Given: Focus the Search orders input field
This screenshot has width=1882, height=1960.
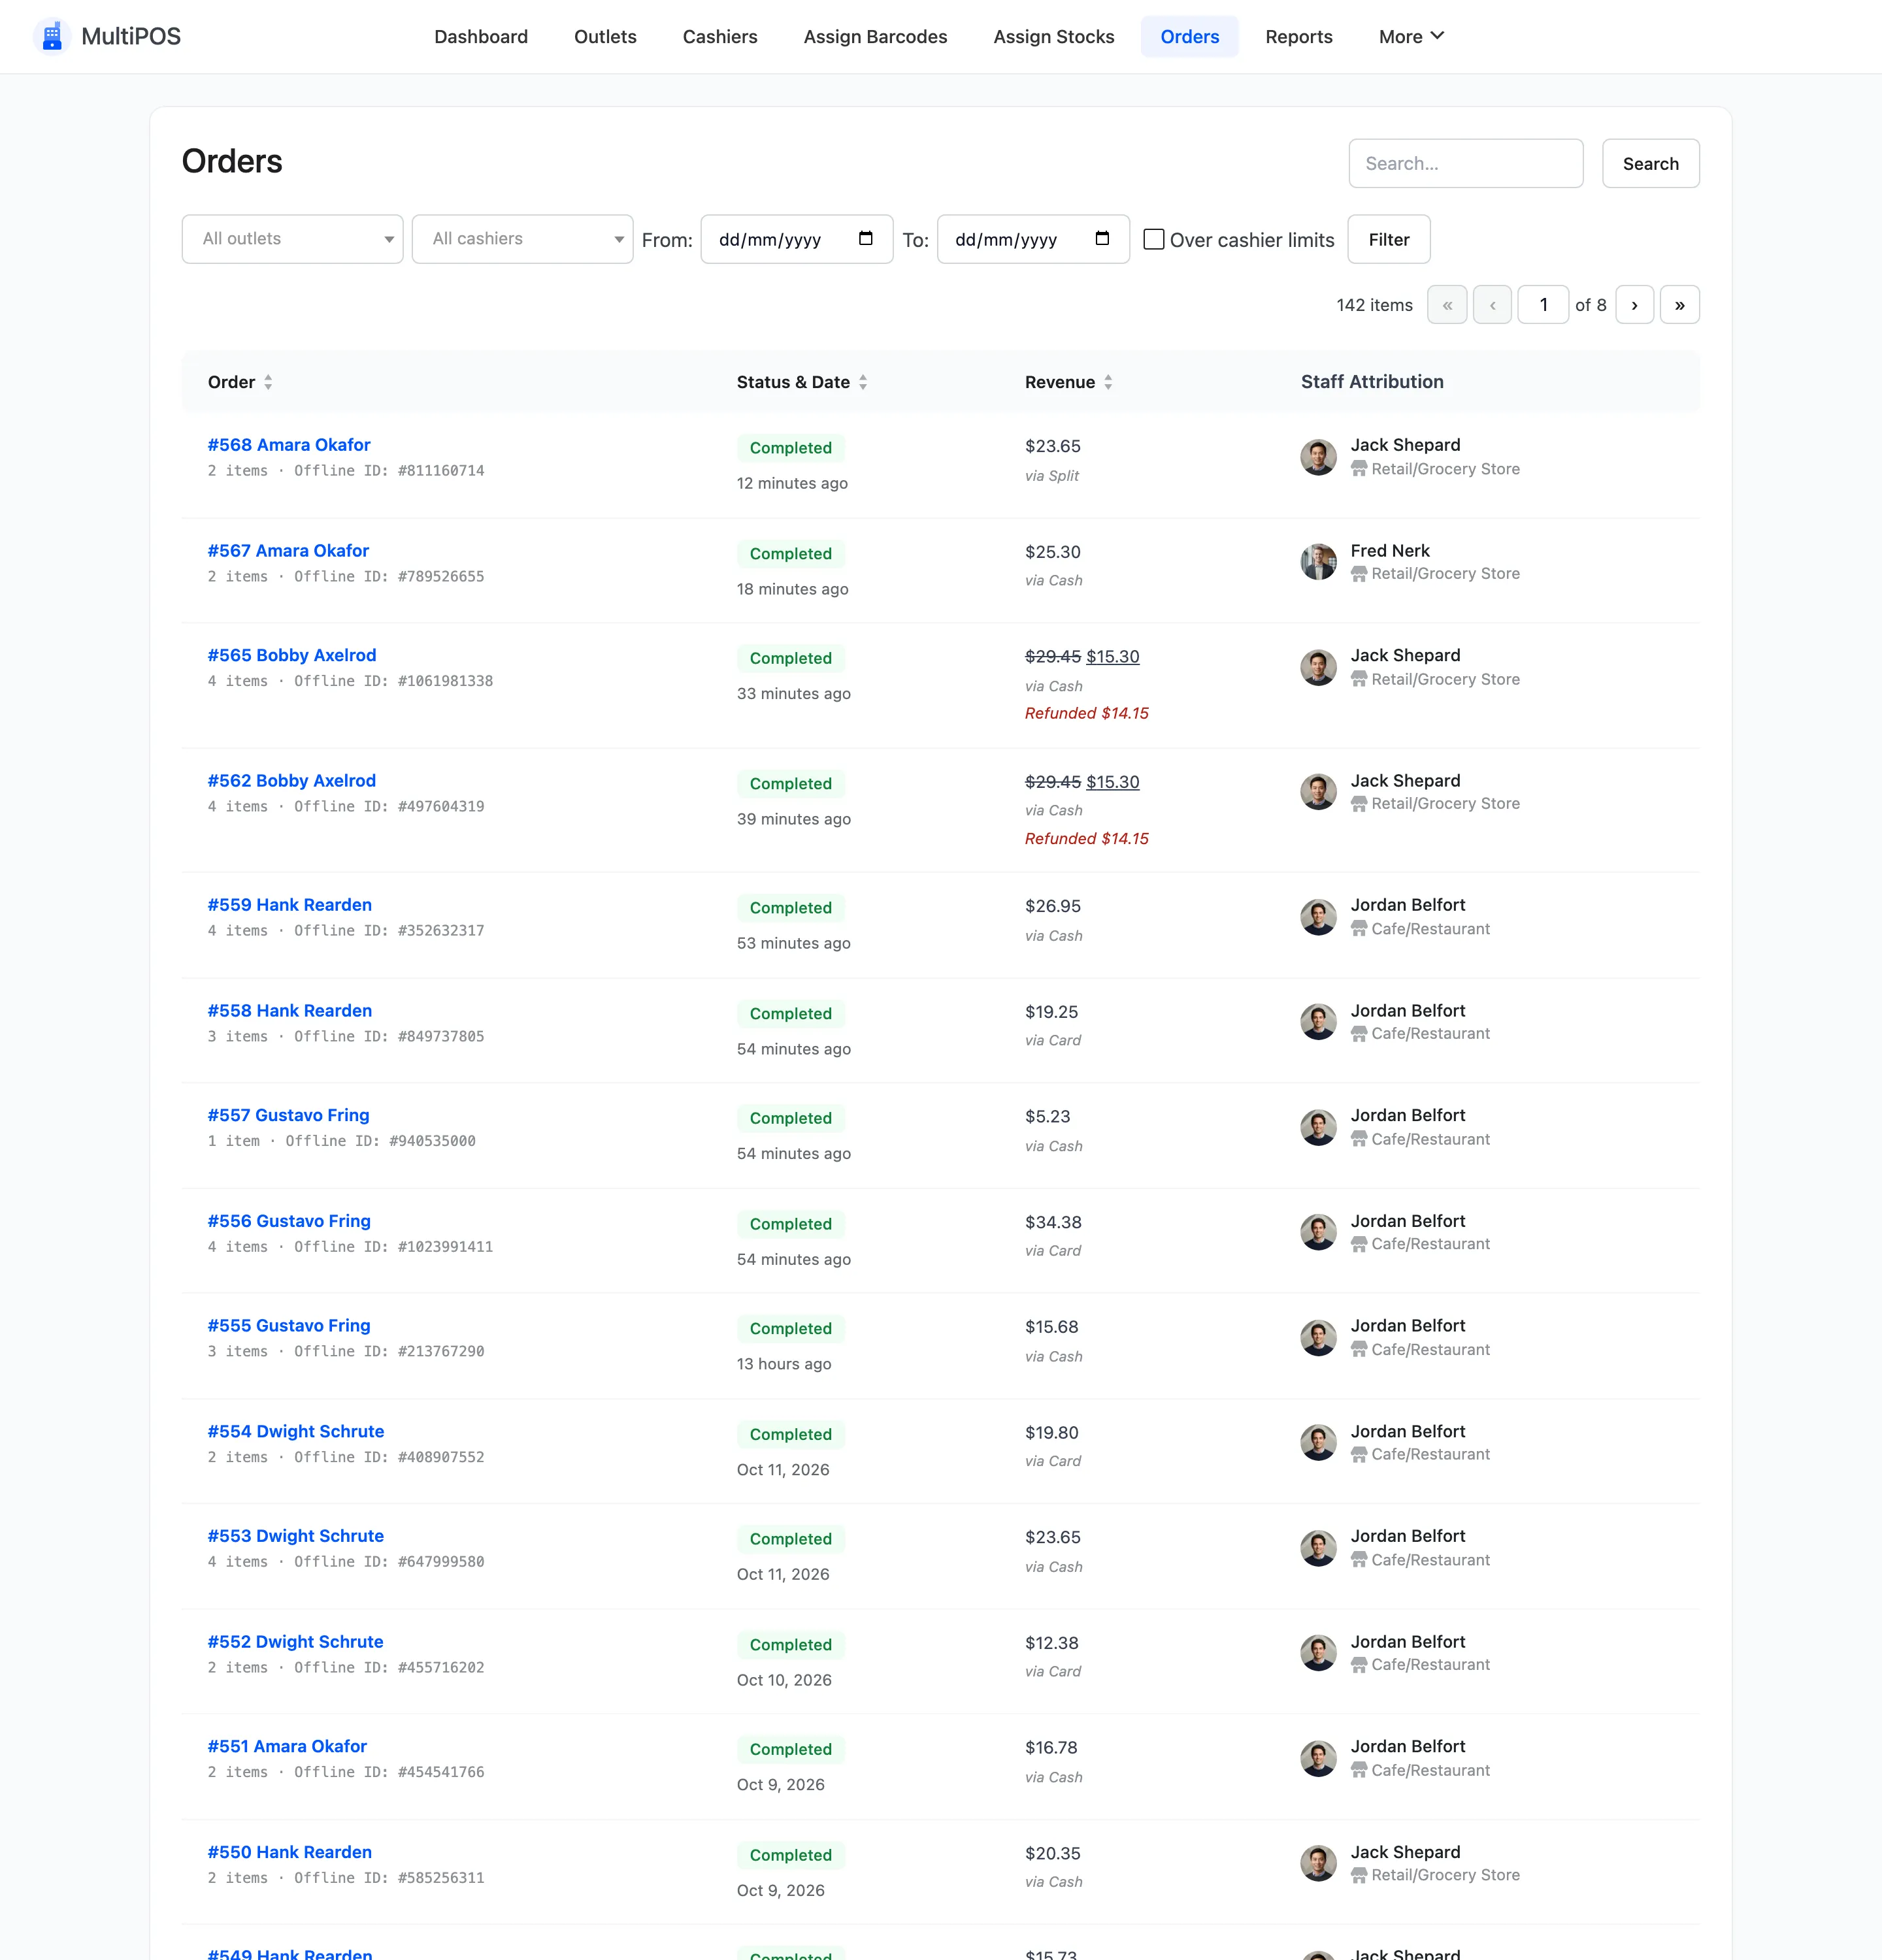Looking at the screenshot, I should tap(1466, 163).
